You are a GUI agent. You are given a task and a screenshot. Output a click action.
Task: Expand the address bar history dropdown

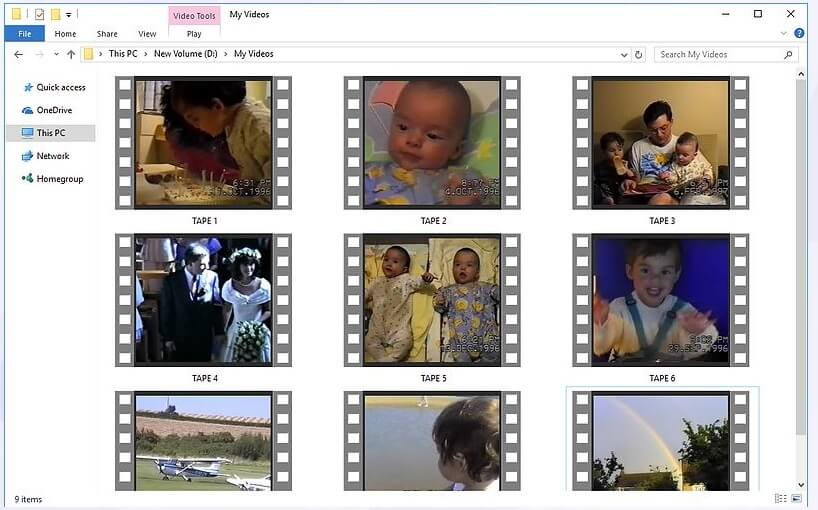(624, 55)
